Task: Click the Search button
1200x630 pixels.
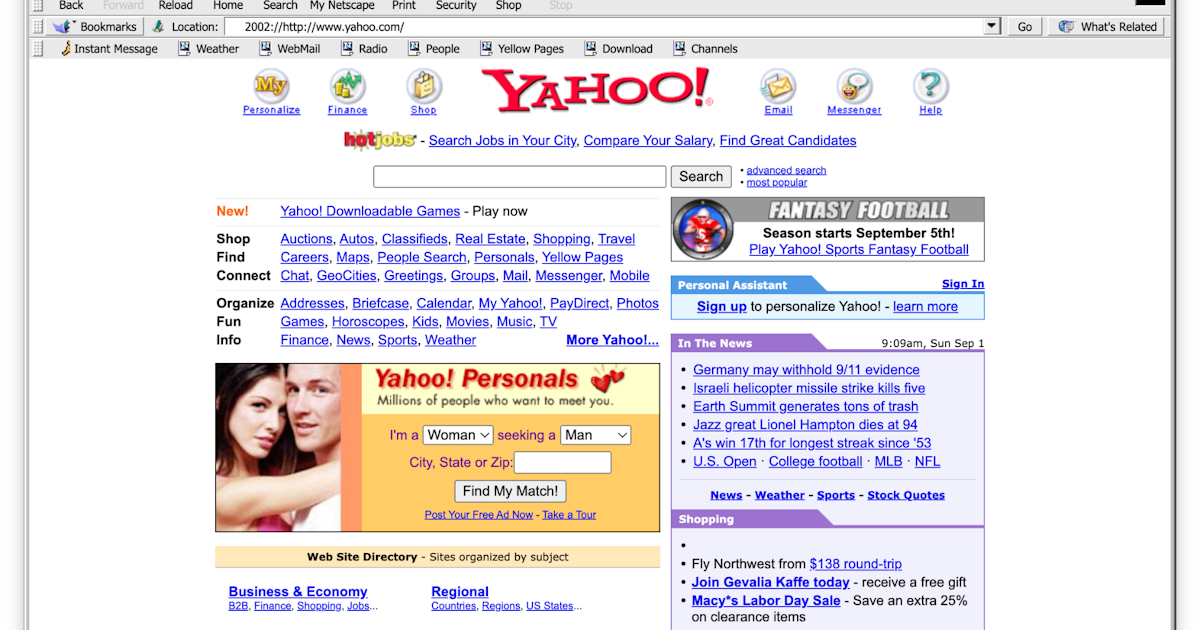Action: pos(701,176)
